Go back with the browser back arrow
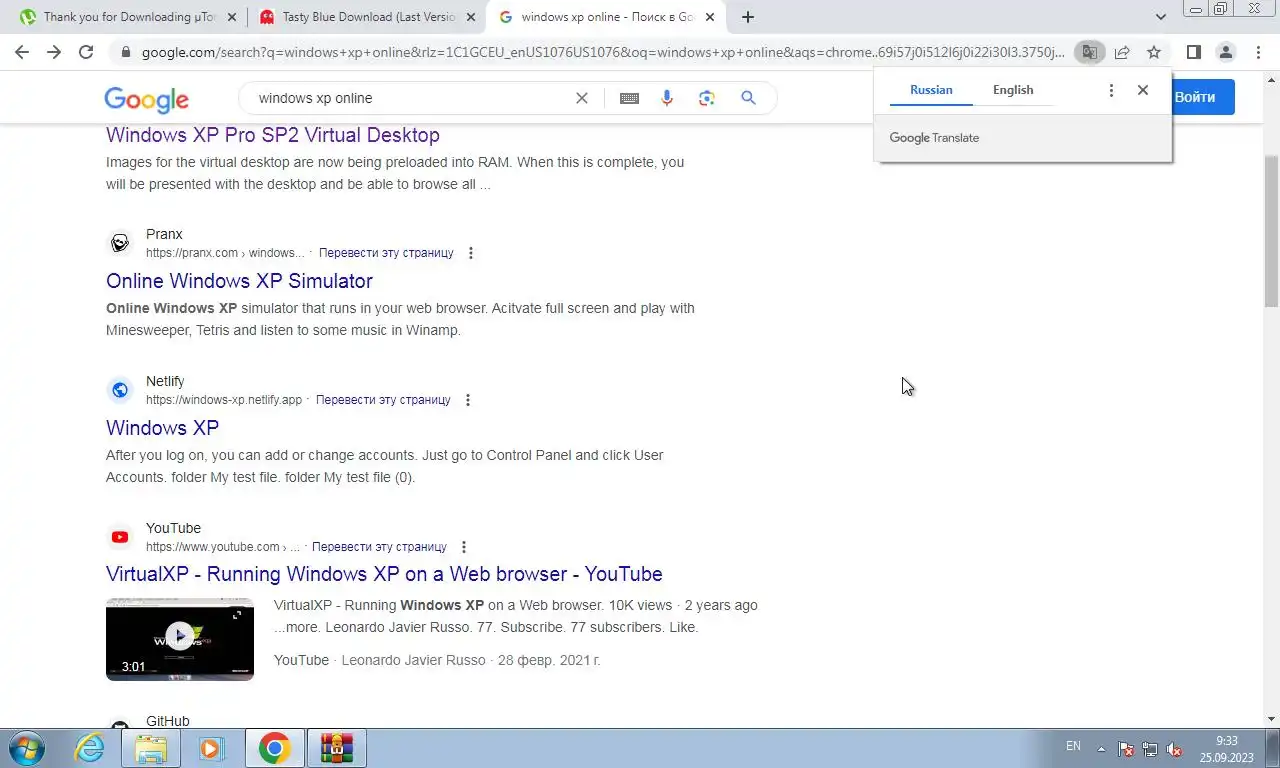1280x768 pixels. [22, 52]
